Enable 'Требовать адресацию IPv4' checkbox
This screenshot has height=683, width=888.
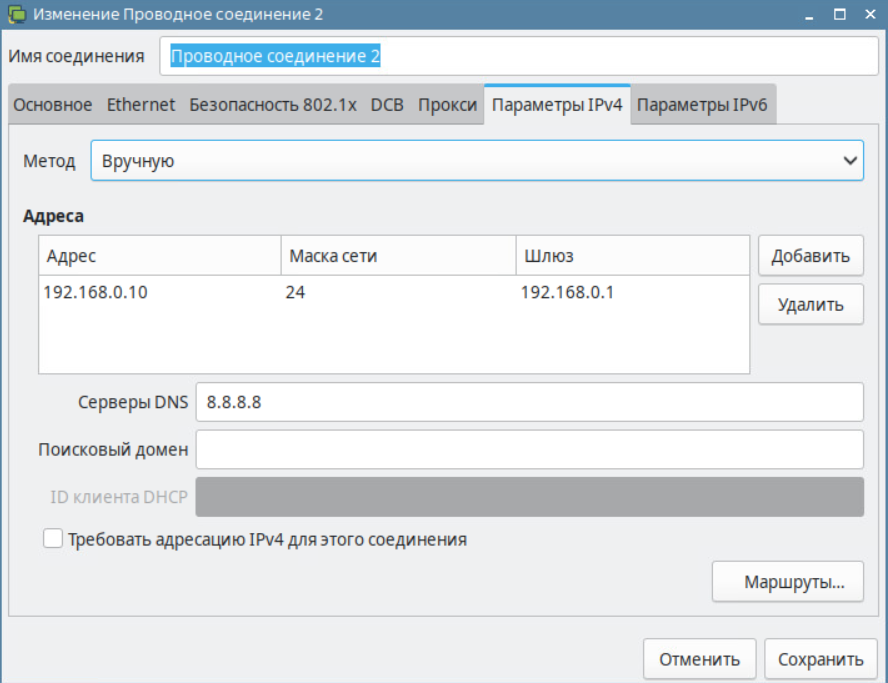[x=53, y=539]
